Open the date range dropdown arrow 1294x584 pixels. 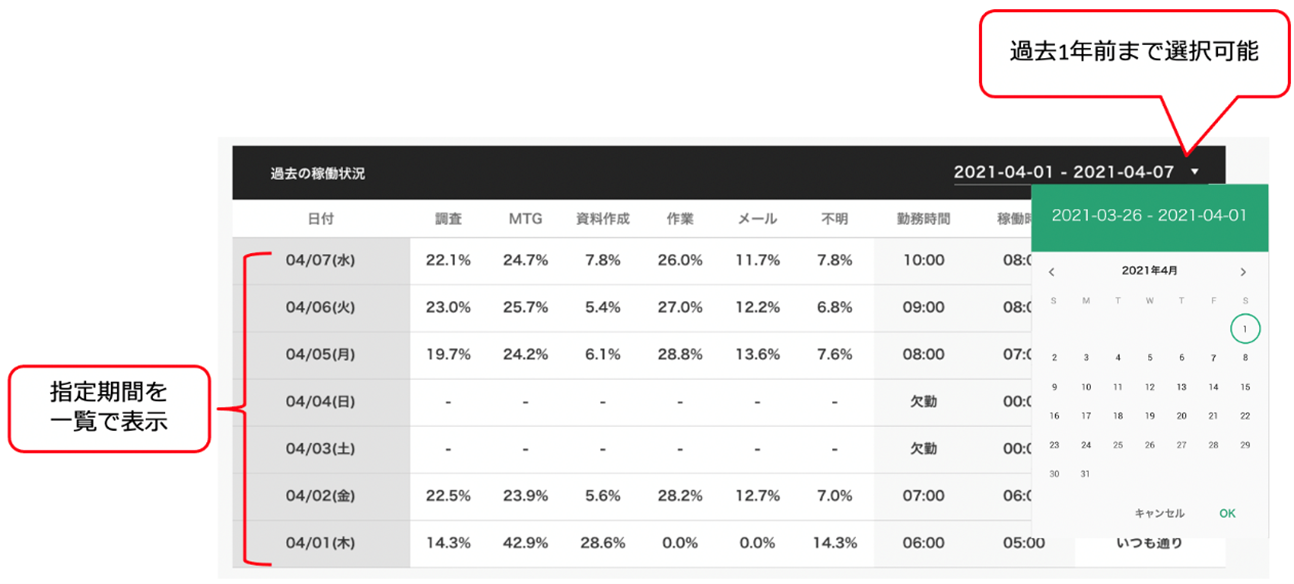tap(1194, 172)
